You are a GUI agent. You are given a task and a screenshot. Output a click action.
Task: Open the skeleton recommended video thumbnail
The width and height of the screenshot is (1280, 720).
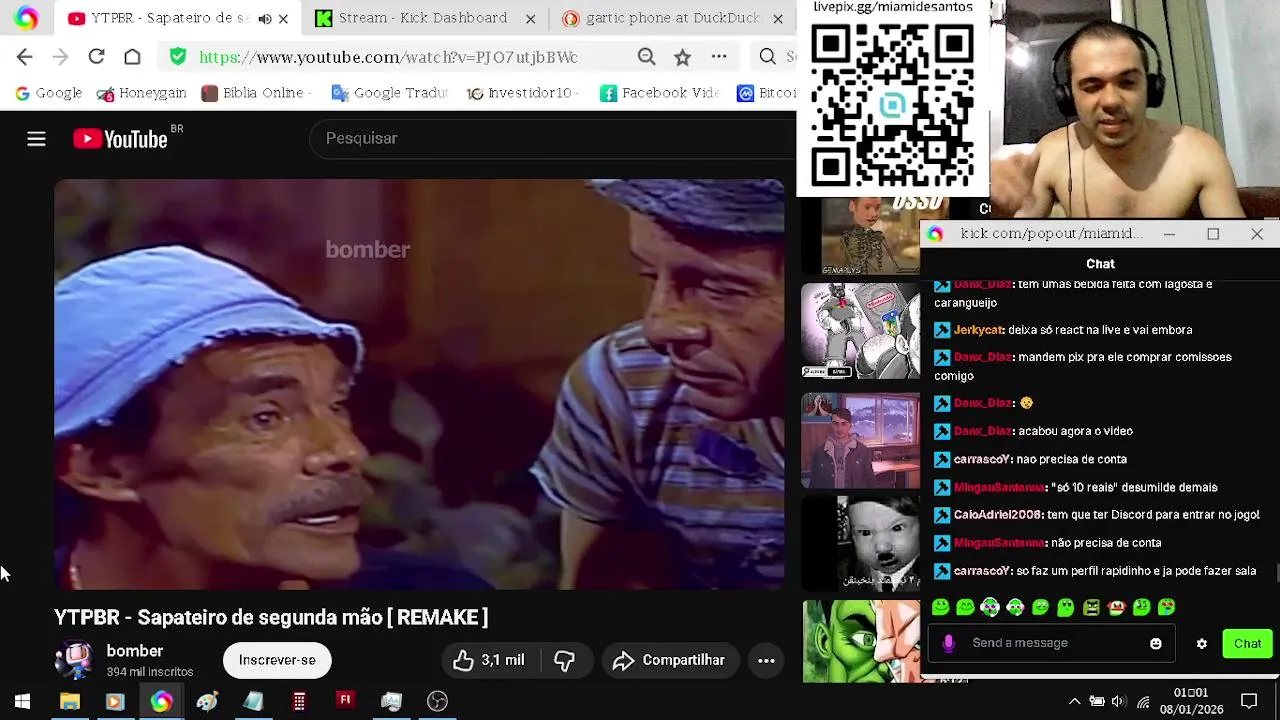coord(860,236)
